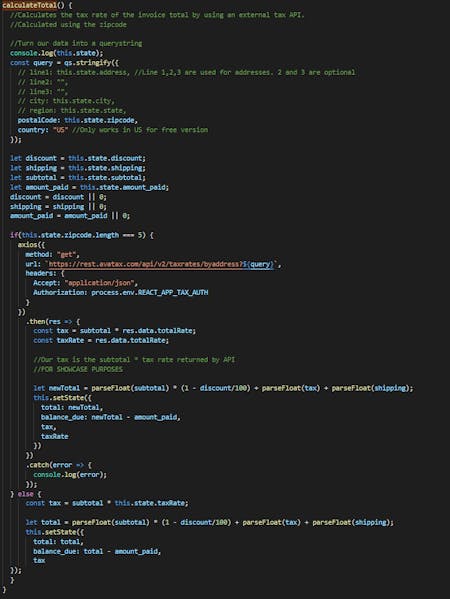
Task: Click the country "US" string value
Action: (x=60, y=130)
